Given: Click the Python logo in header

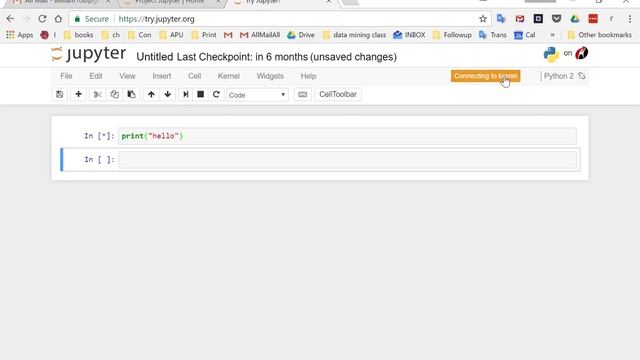Looking at the screenshot, I should (551, 54).
